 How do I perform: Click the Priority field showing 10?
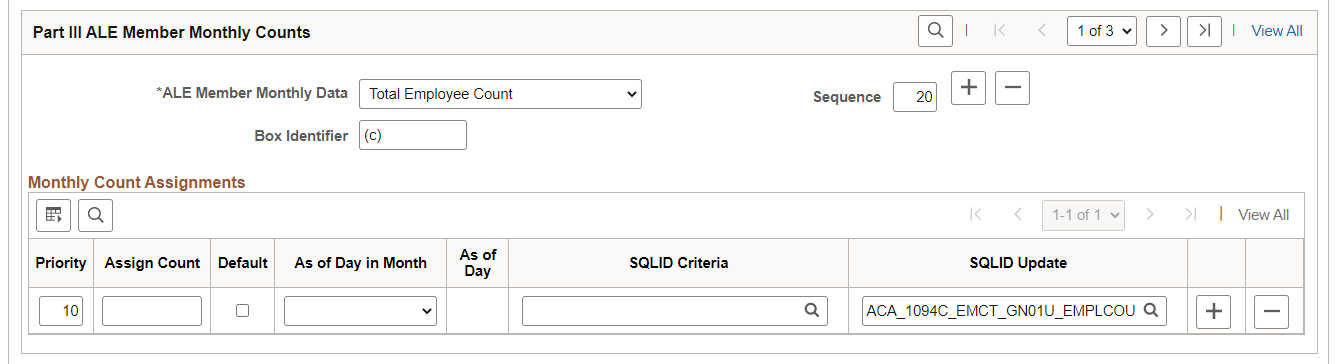tap(62, 311)
